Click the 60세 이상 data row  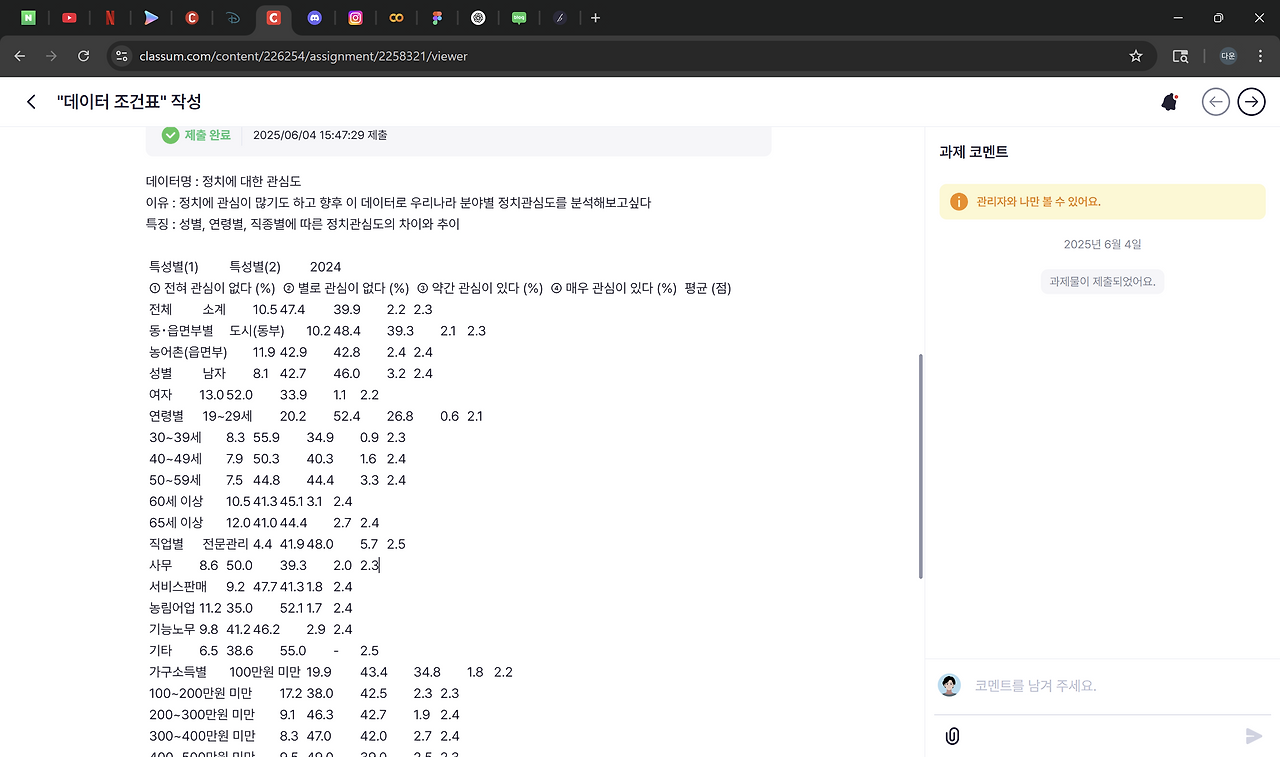point(251,501)
